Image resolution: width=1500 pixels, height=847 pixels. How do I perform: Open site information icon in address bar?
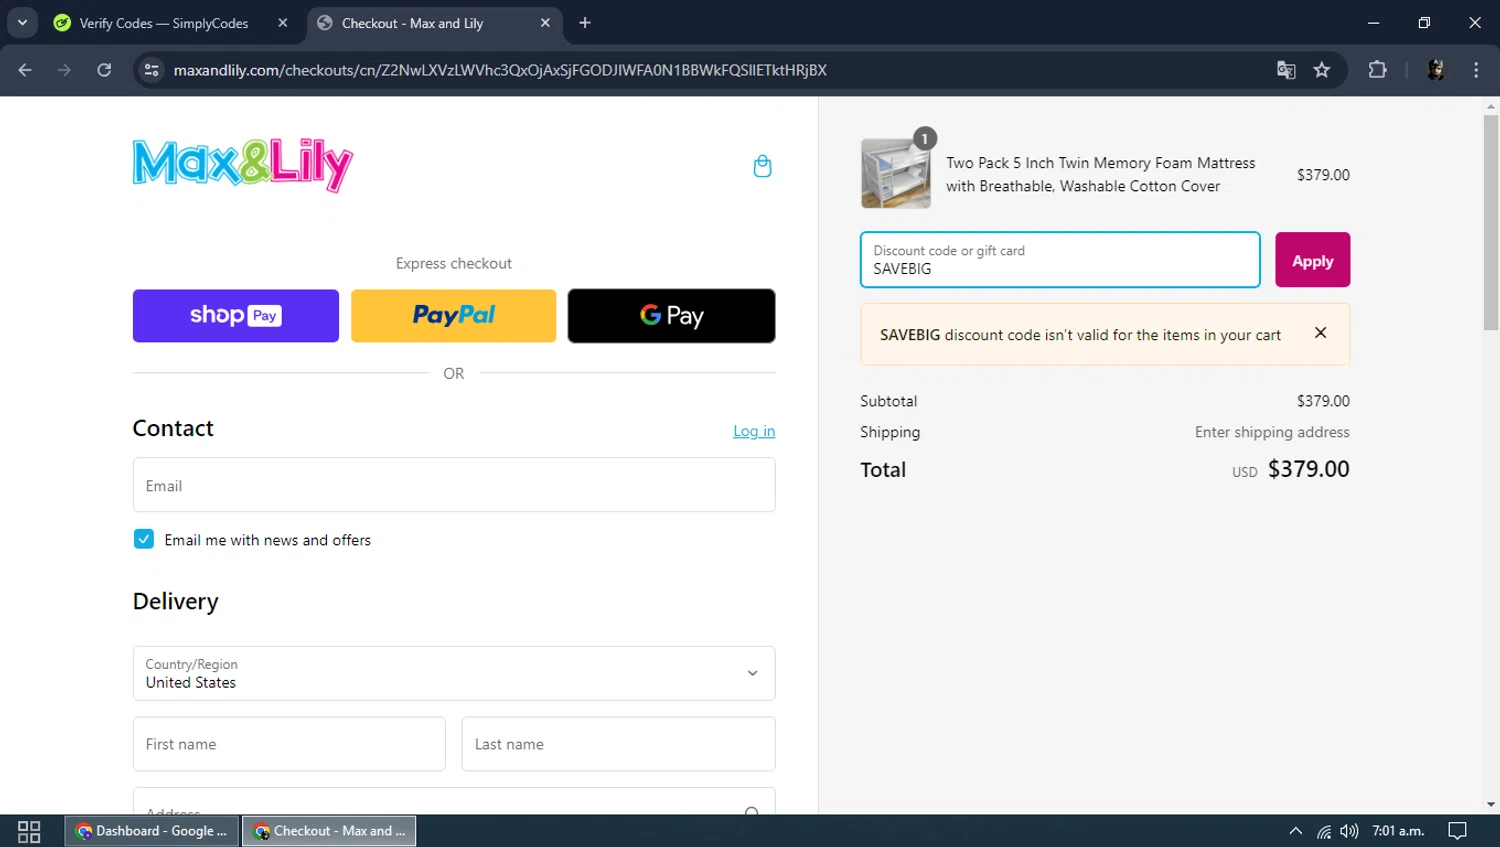click(x=151, y=70)
